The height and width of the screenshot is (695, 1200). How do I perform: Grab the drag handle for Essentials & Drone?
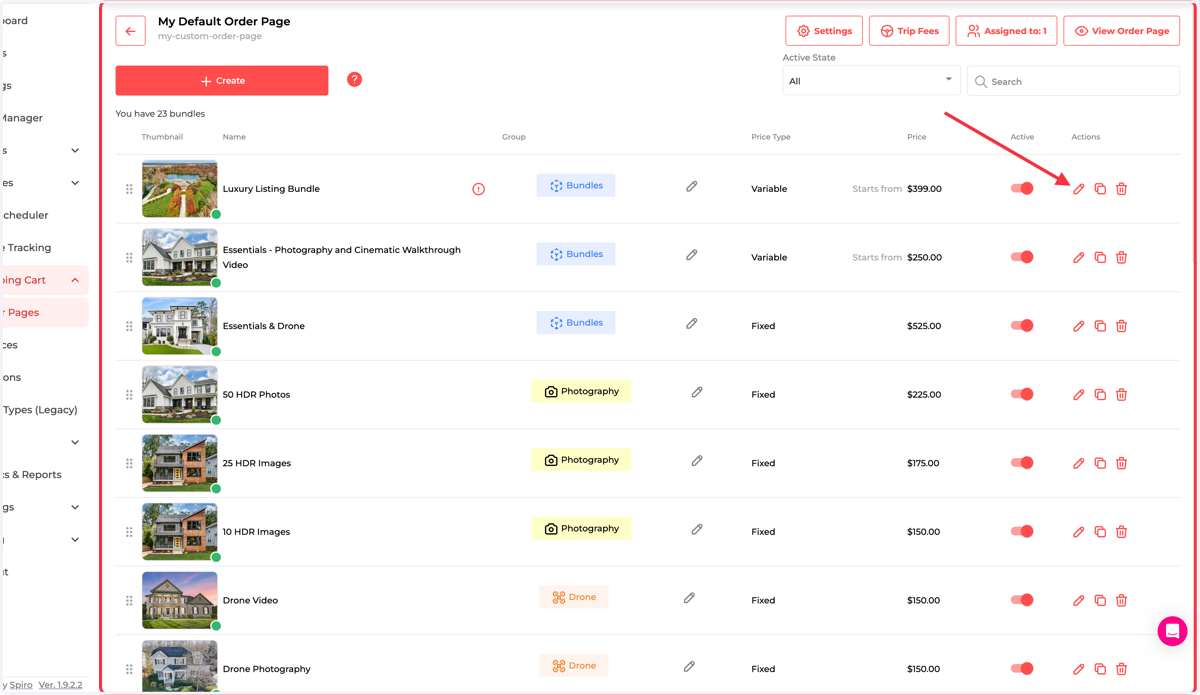click(129, 326)
